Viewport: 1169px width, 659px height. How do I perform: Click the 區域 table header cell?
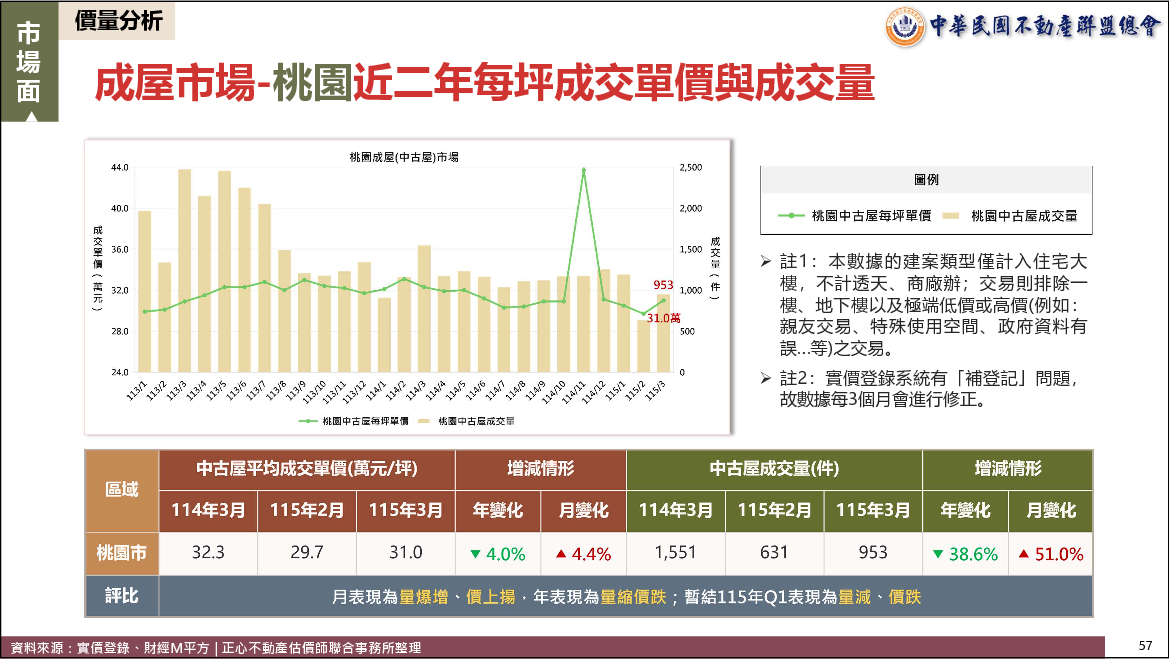(x=122, y=490)
